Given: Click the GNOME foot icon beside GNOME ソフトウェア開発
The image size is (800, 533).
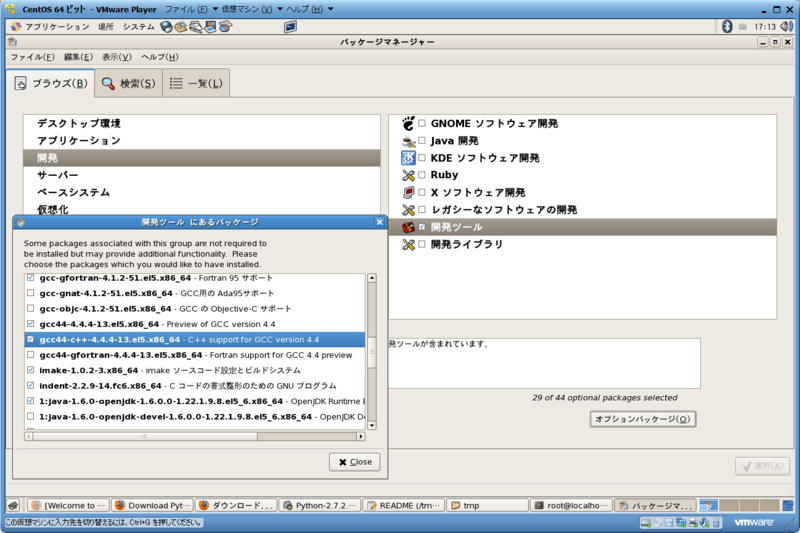Looking at the screenshot, I should [408, 123].
